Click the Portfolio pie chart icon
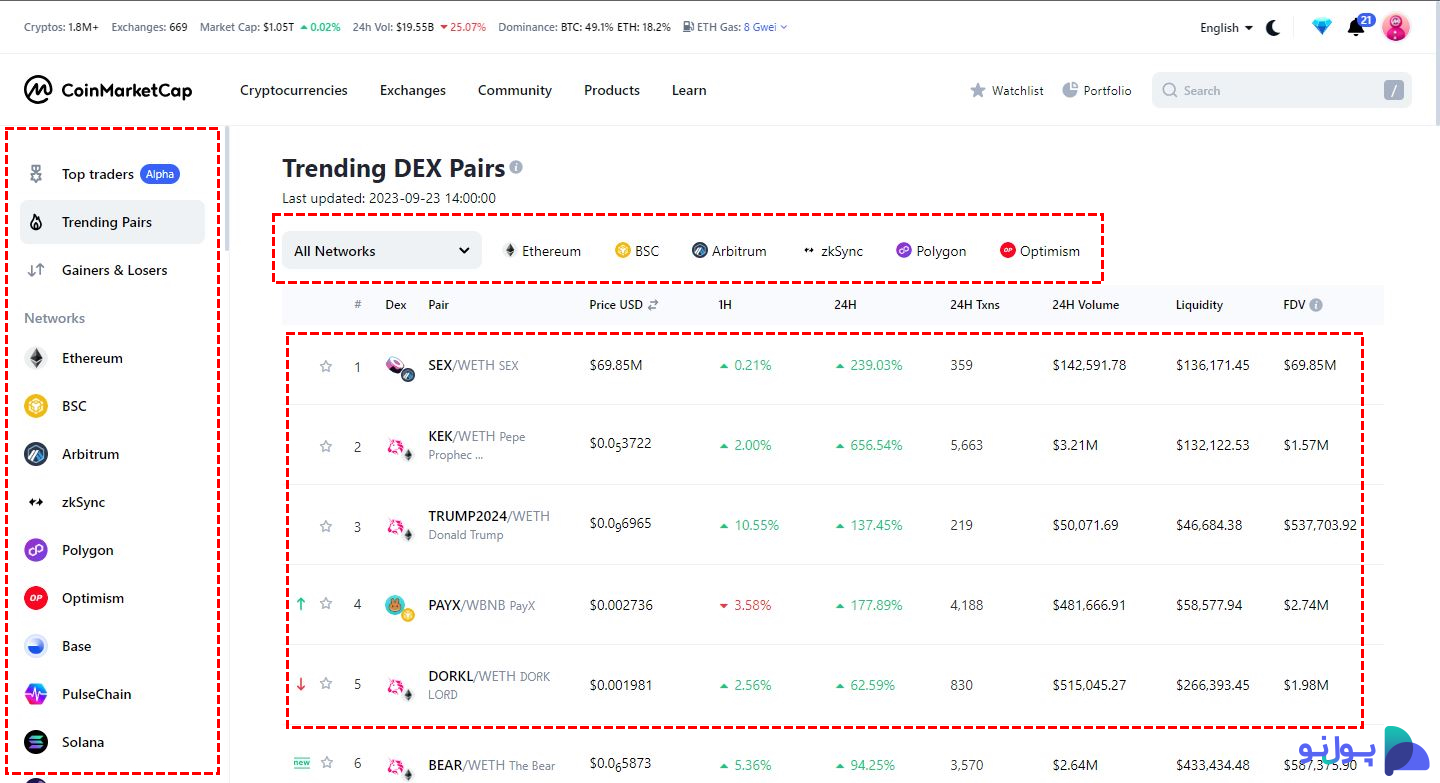1440x783 pixels. pyautogui.click(x=1070, y=90)
